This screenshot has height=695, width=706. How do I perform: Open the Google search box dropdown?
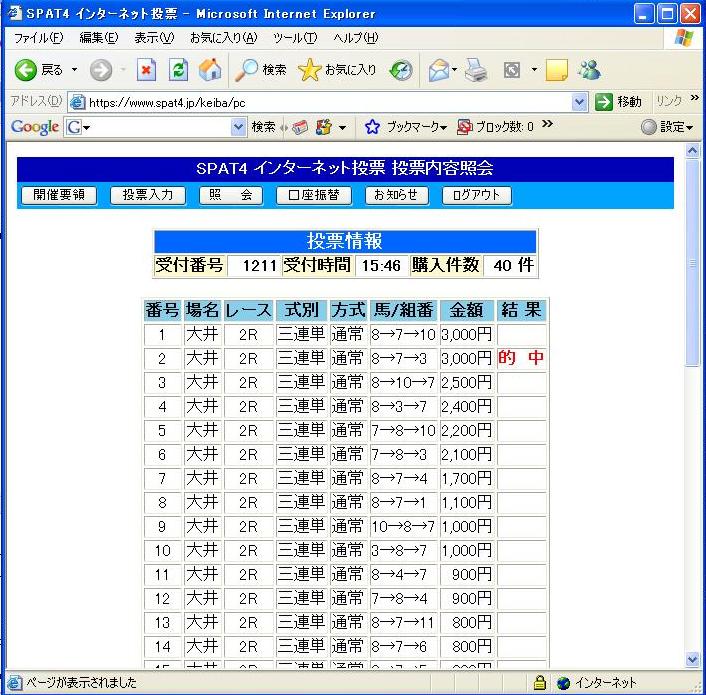[238, 127]
